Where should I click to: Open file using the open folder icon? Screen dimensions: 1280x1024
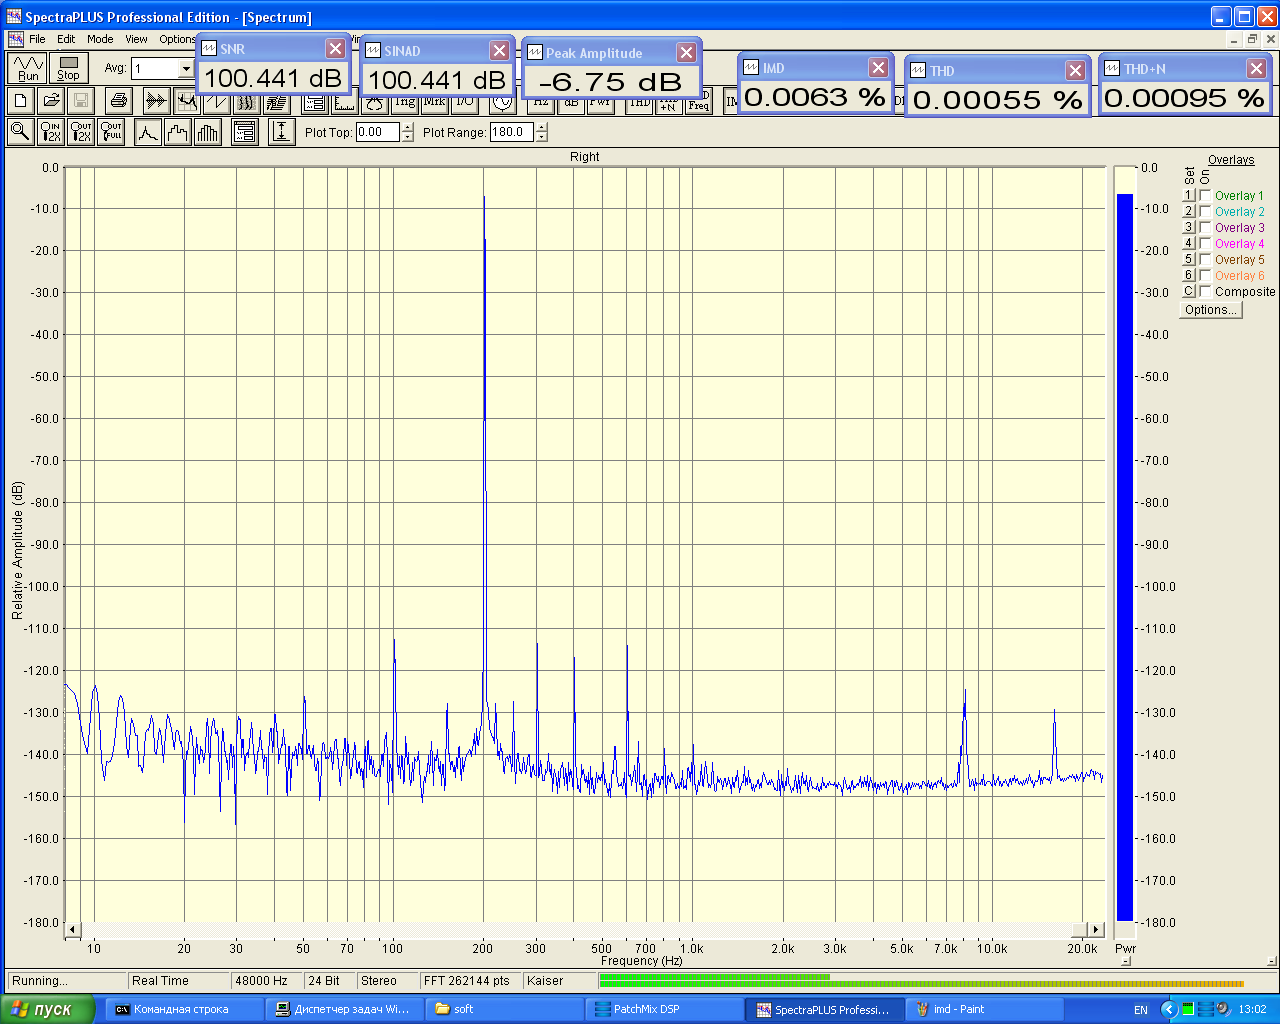(x=51, y=100)
